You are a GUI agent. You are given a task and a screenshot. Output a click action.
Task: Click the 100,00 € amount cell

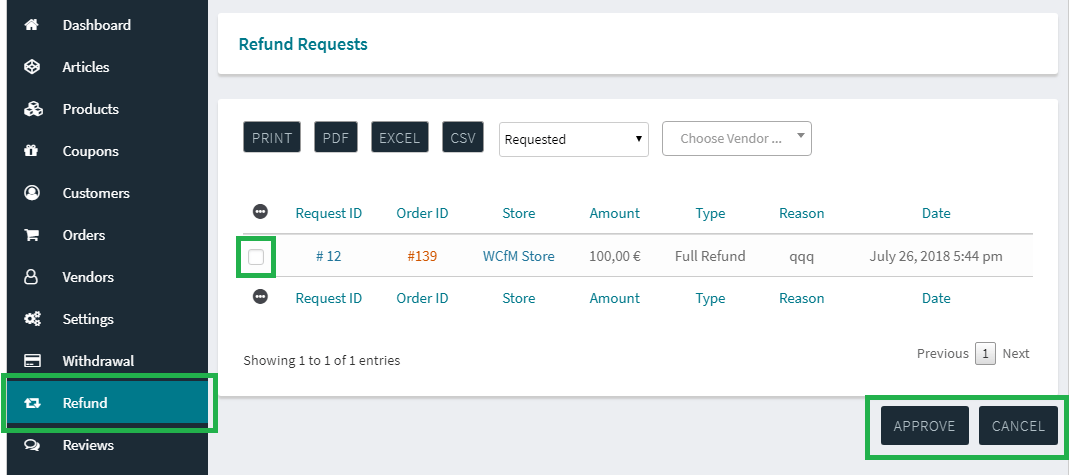615,256
